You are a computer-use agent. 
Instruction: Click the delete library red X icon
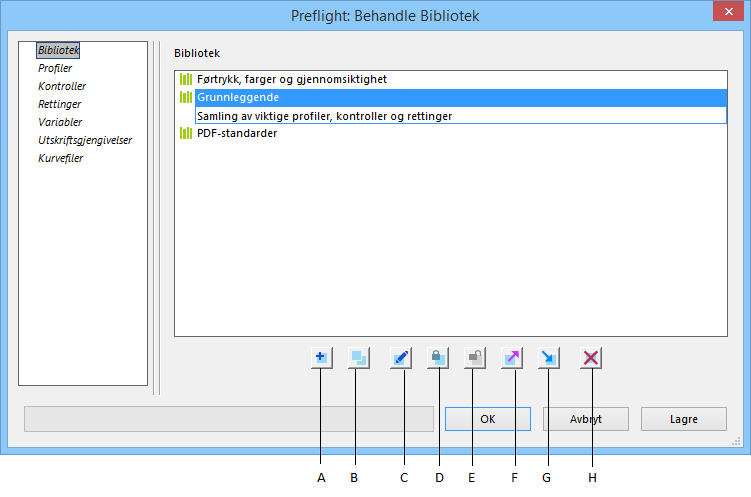coord(591,357)
